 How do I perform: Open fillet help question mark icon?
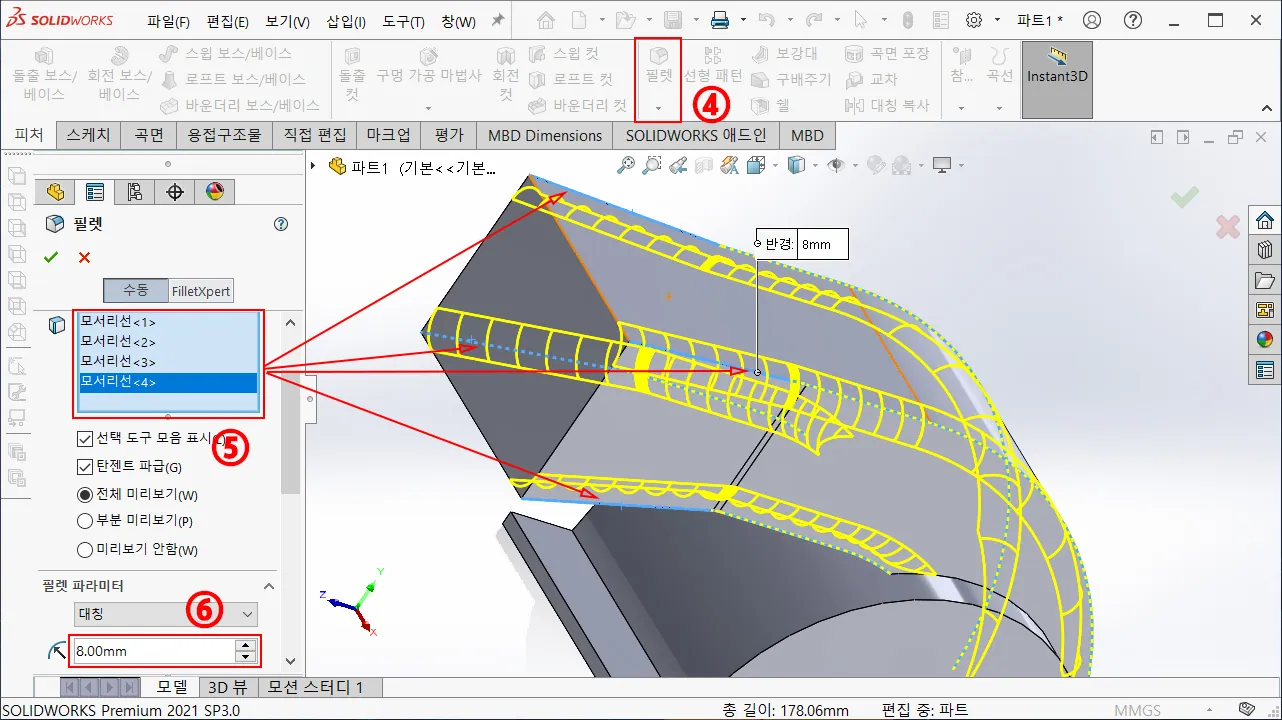pos(281,224)
